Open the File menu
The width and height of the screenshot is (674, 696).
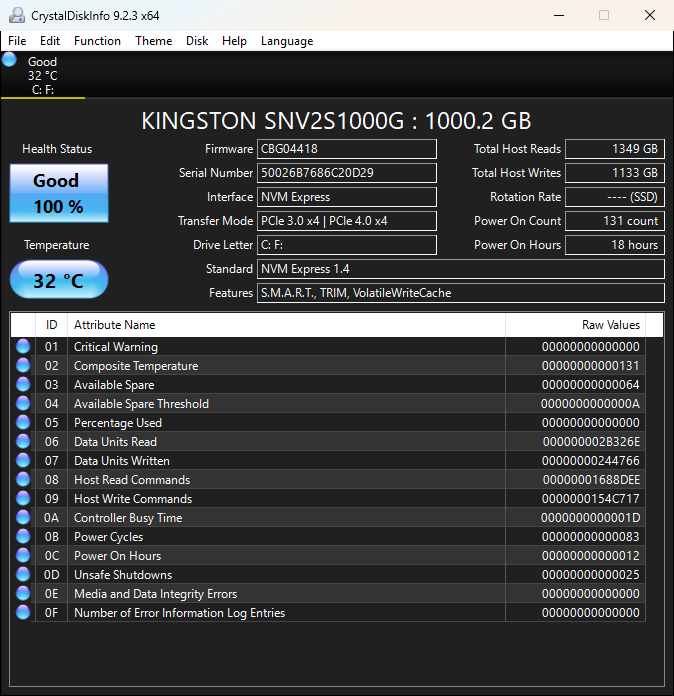(x=17, y=41)
